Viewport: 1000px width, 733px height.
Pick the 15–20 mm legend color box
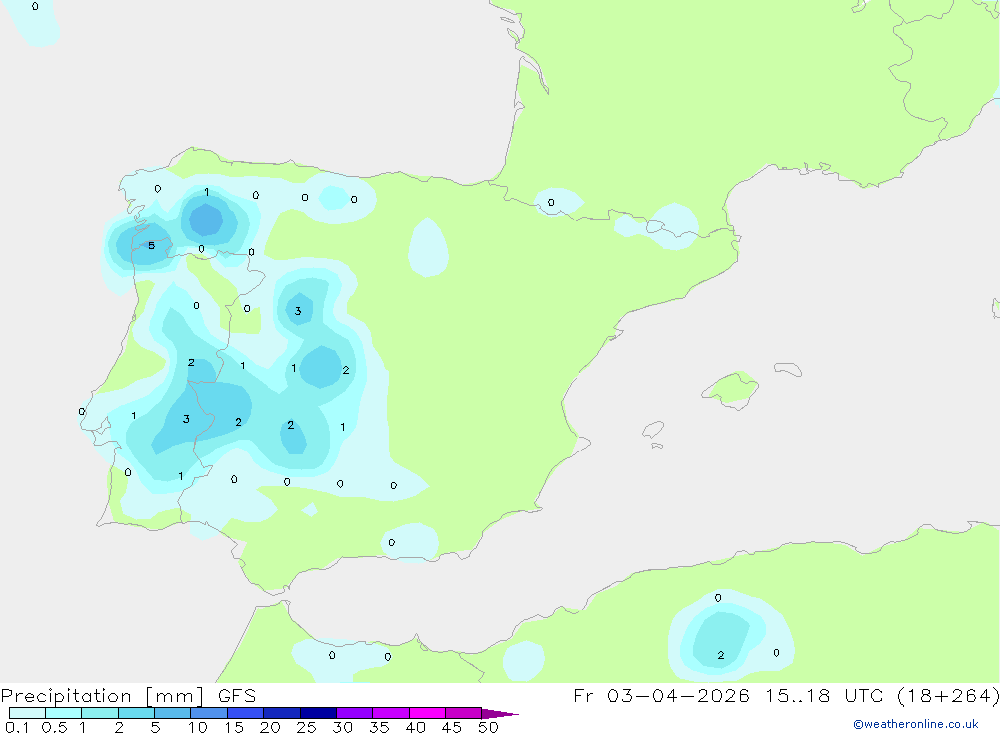(x=246, y=713)
